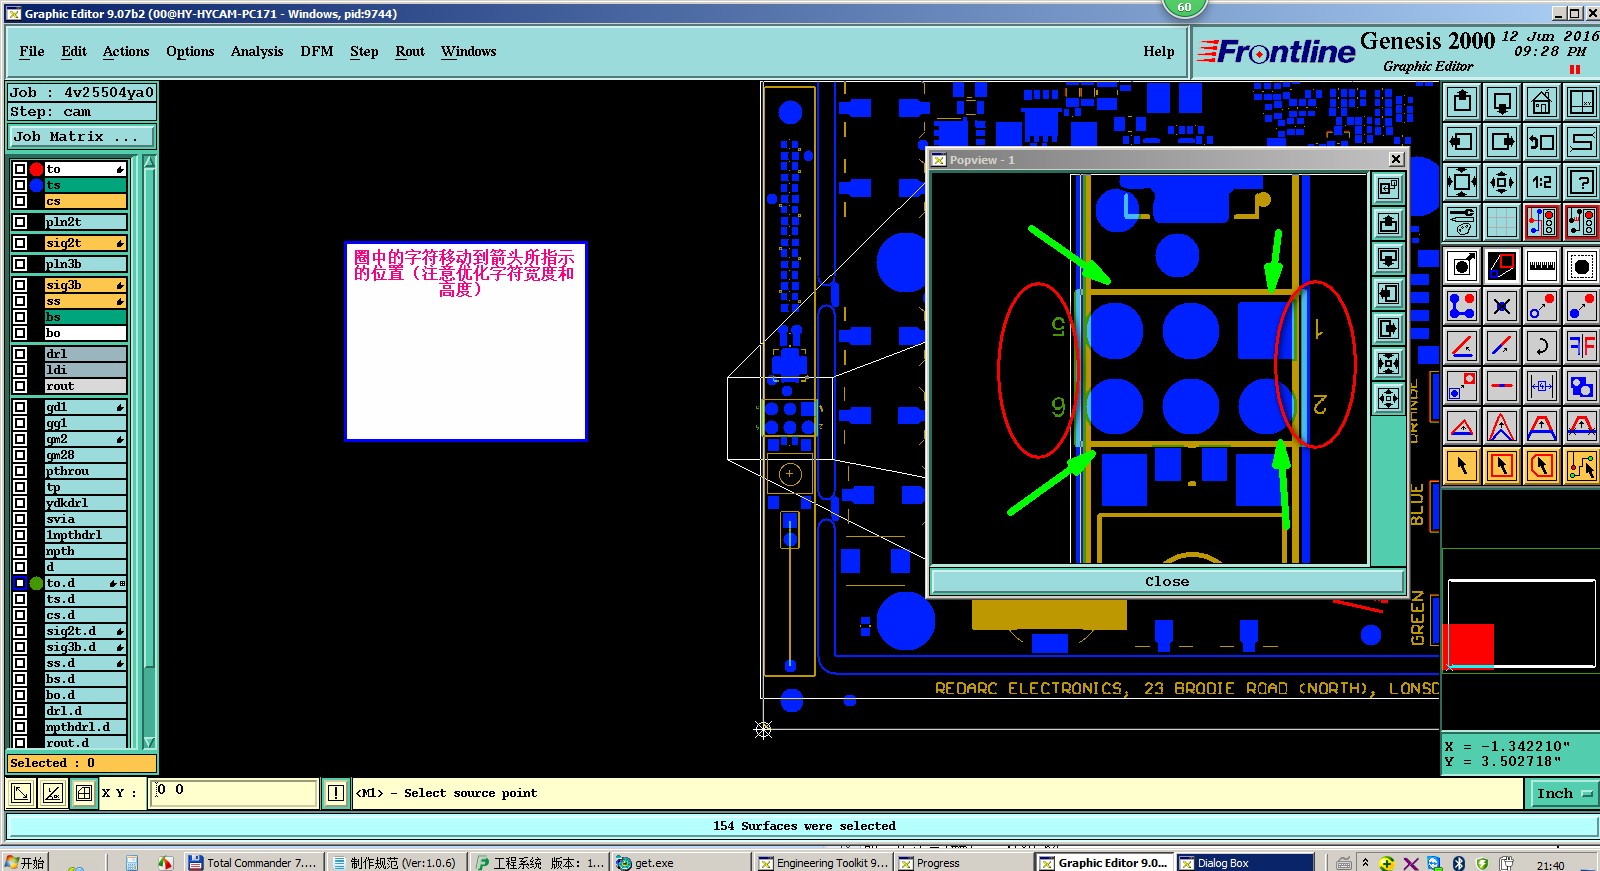The height and width of the screenshot is (871, 1600).
Task: Toggle the checkbox for layer gd1
Action: point(20,407)
